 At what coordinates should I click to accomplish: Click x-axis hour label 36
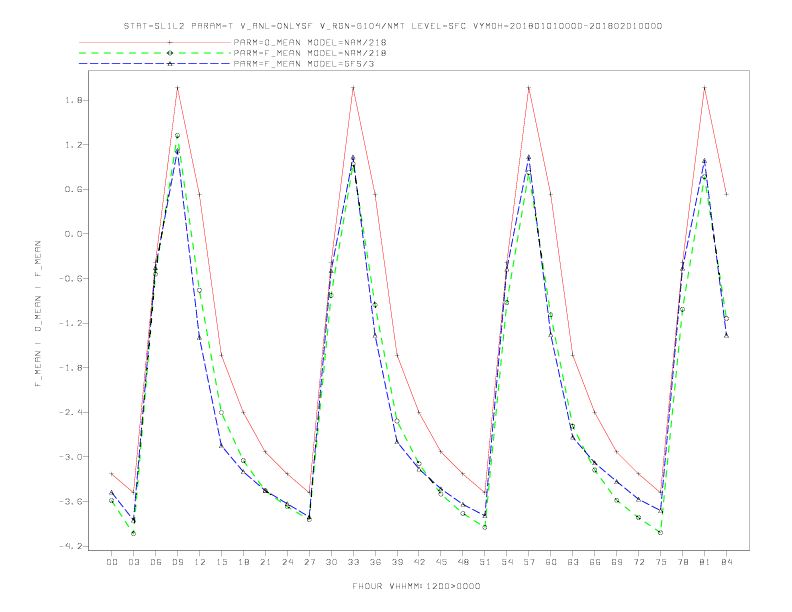375,562
